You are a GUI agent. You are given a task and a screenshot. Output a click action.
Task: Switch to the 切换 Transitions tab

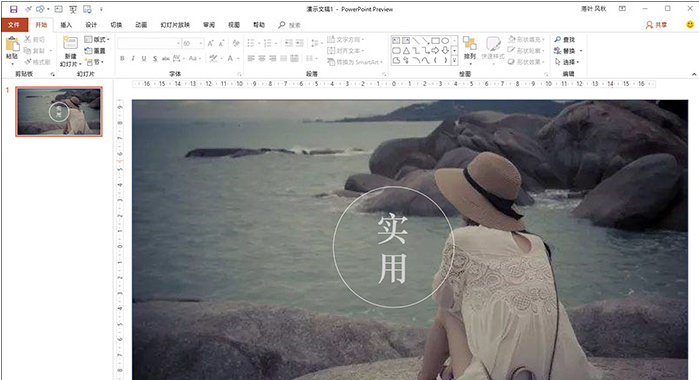point(116,25)
